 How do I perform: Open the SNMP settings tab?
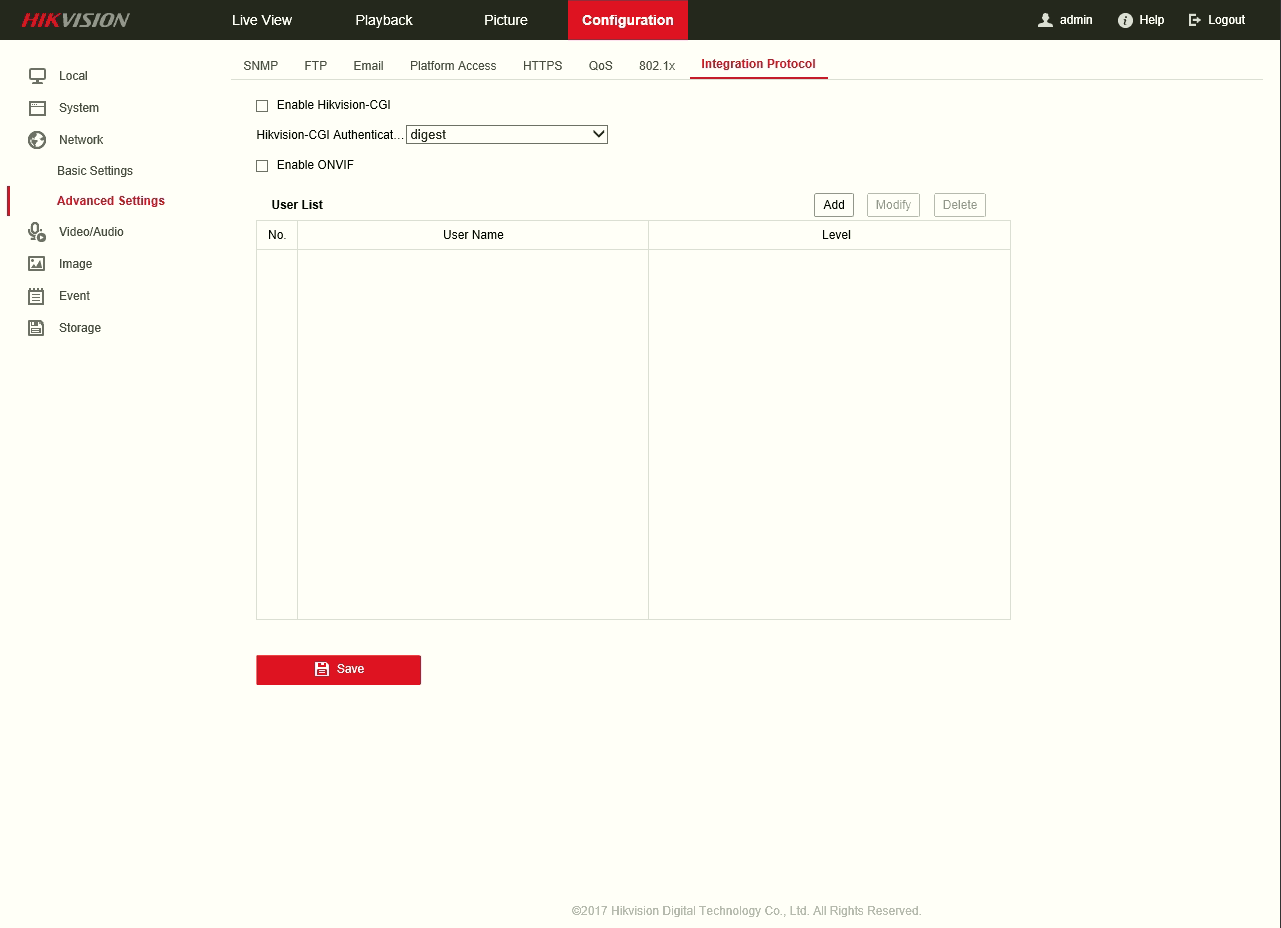(261, 66)
